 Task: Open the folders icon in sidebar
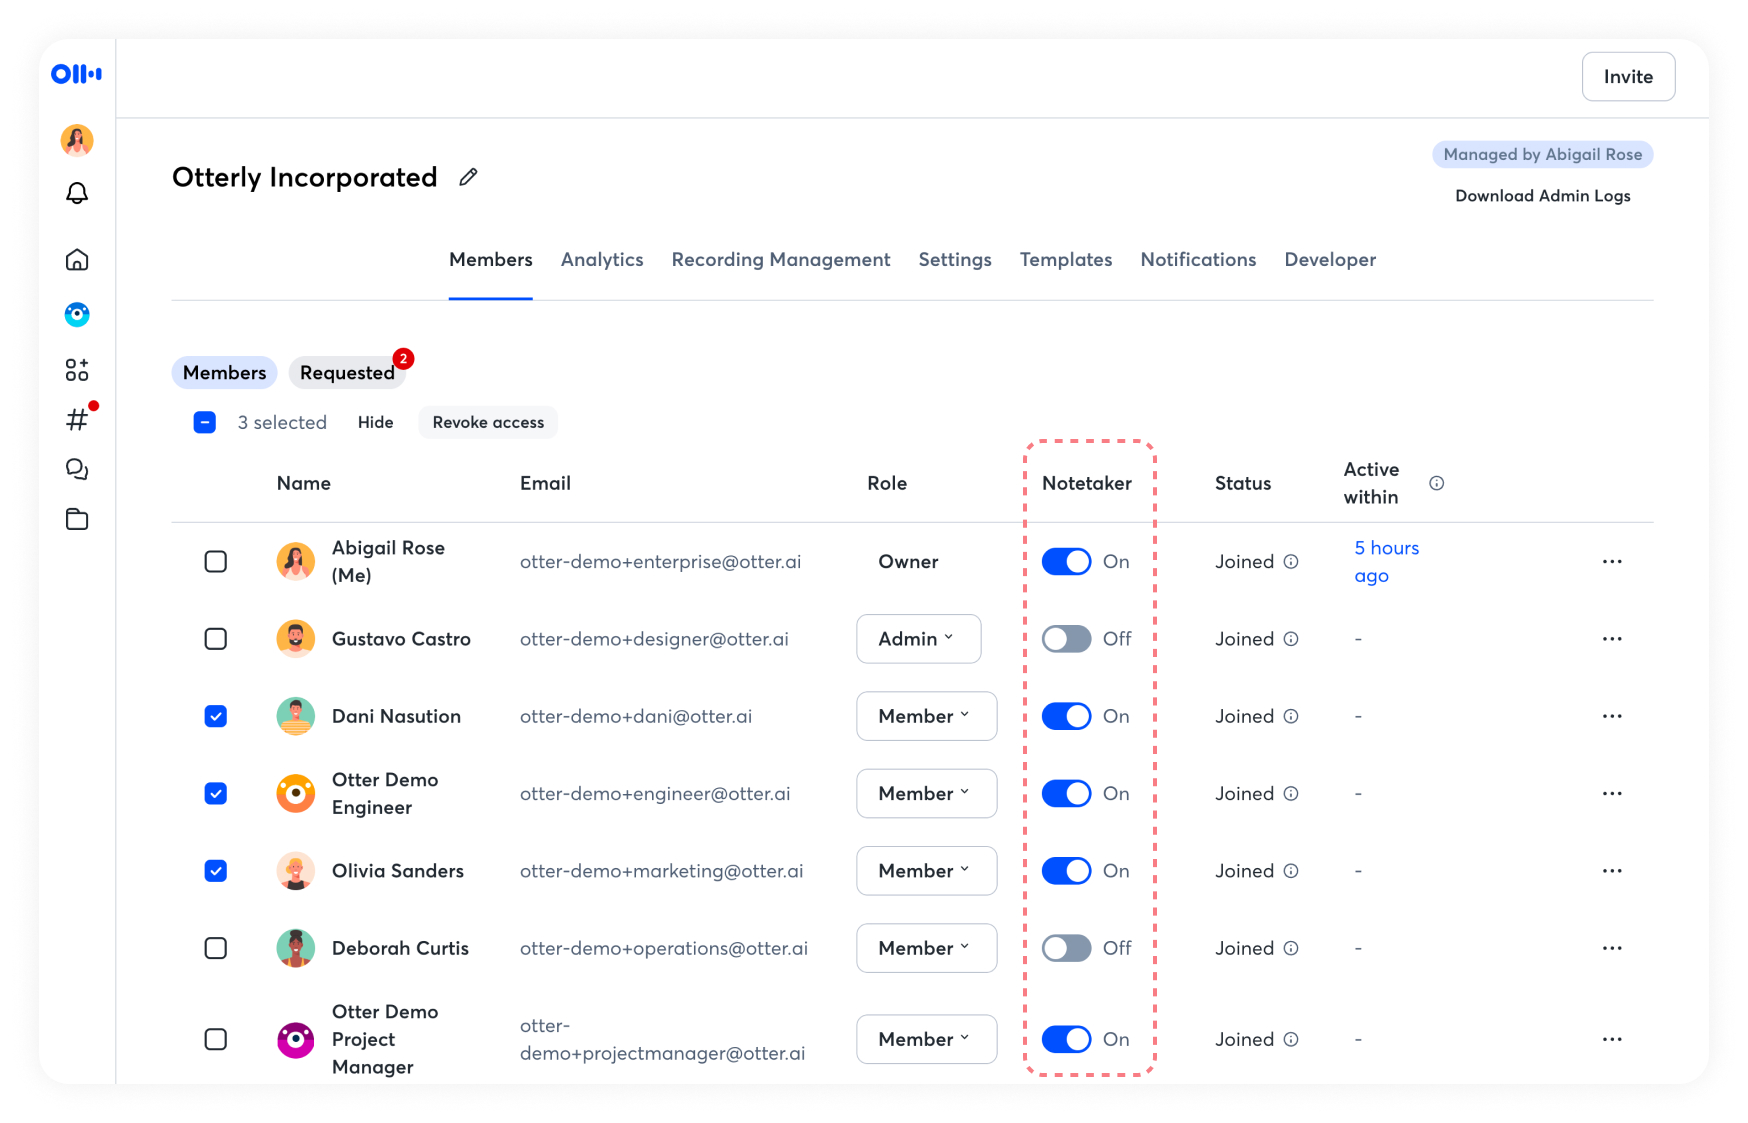(x=77, y=519)
